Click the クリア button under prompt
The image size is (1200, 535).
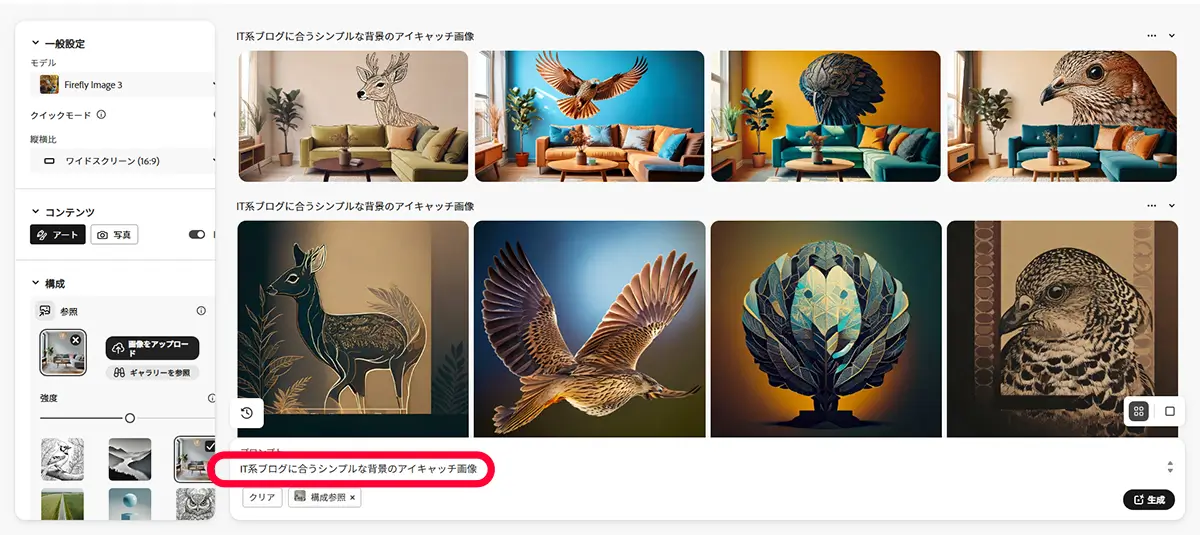tap(262, 497)
